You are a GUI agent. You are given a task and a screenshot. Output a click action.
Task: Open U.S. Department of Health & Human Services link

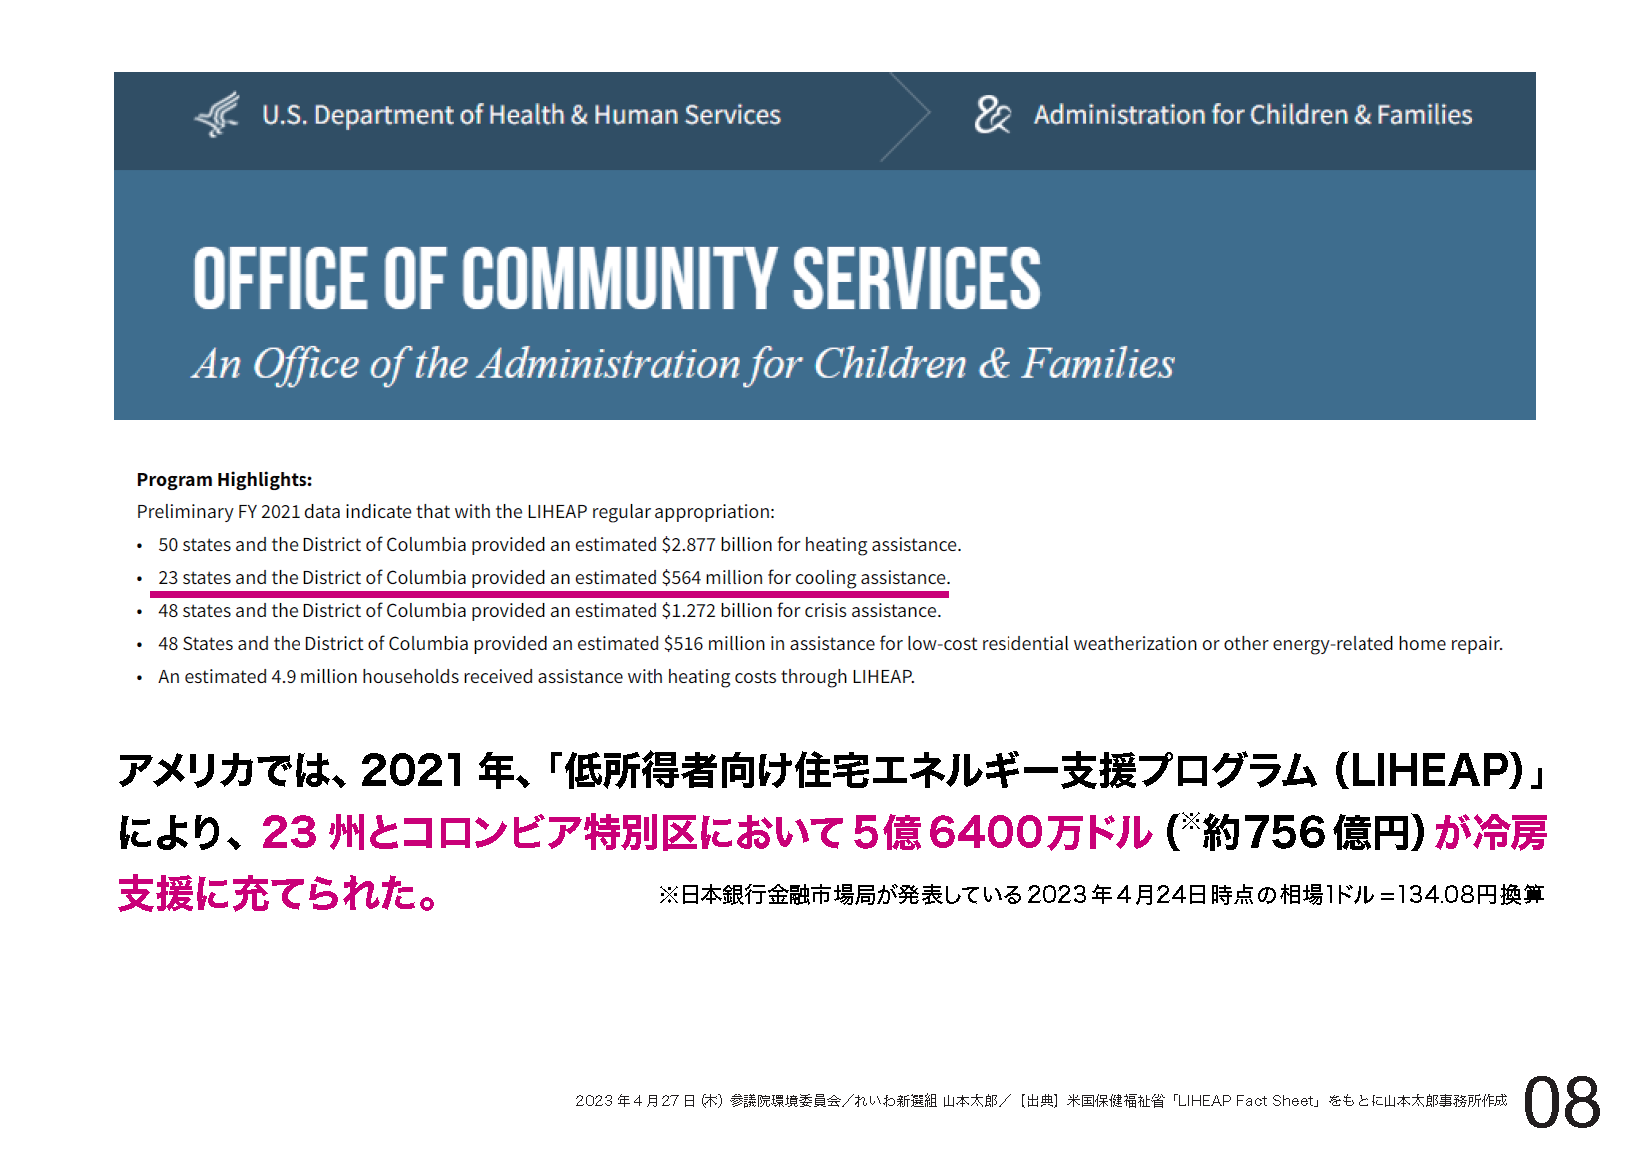tap(520, 116)
